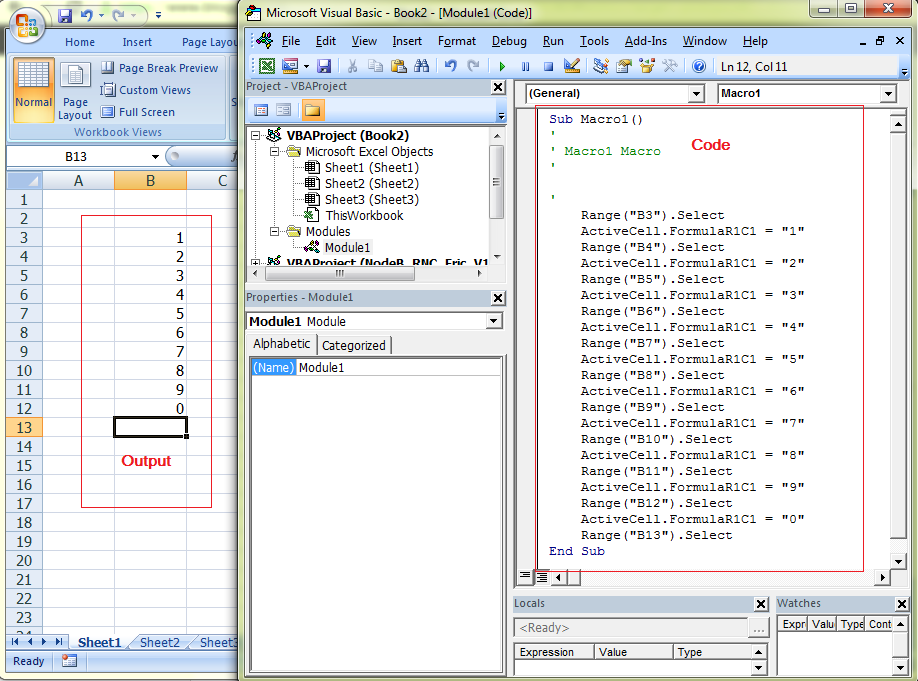This screenshot has height=681, width=918.
Task: Open the Macro1 procedures dropdown
Action: point(886,93)
